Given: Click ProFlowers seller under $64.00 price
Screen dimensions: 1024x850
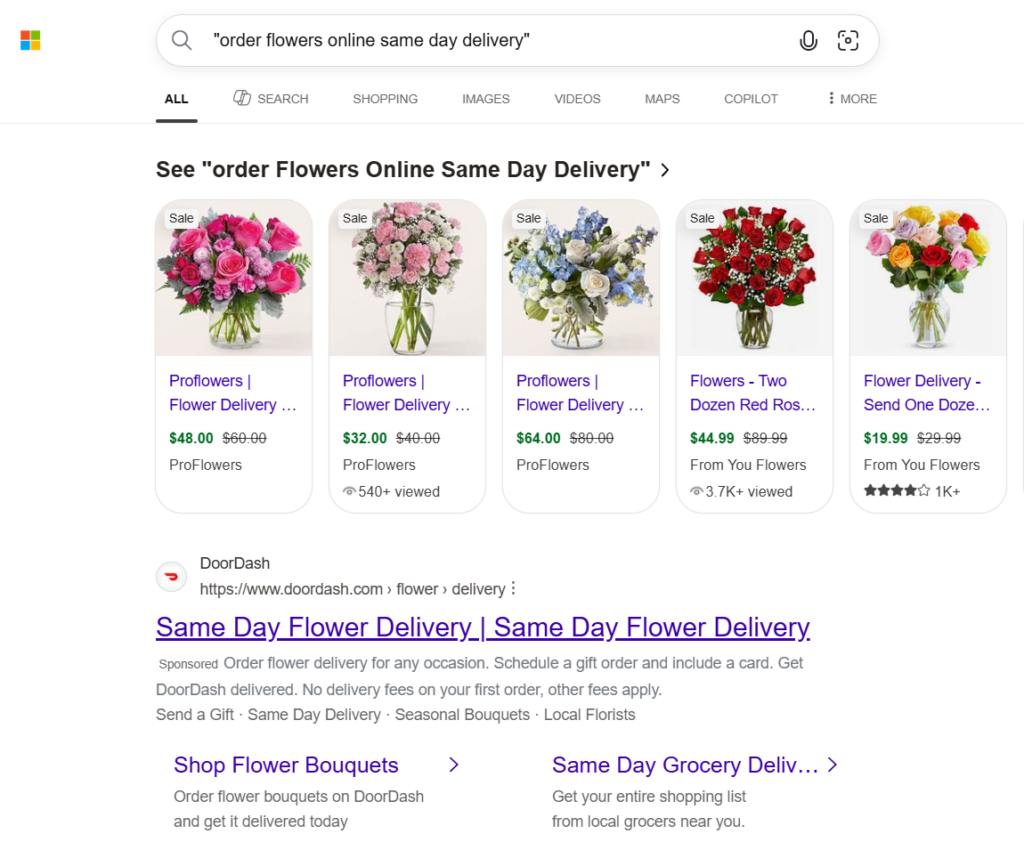Looking at the screenshot, I should coord(552,465).
